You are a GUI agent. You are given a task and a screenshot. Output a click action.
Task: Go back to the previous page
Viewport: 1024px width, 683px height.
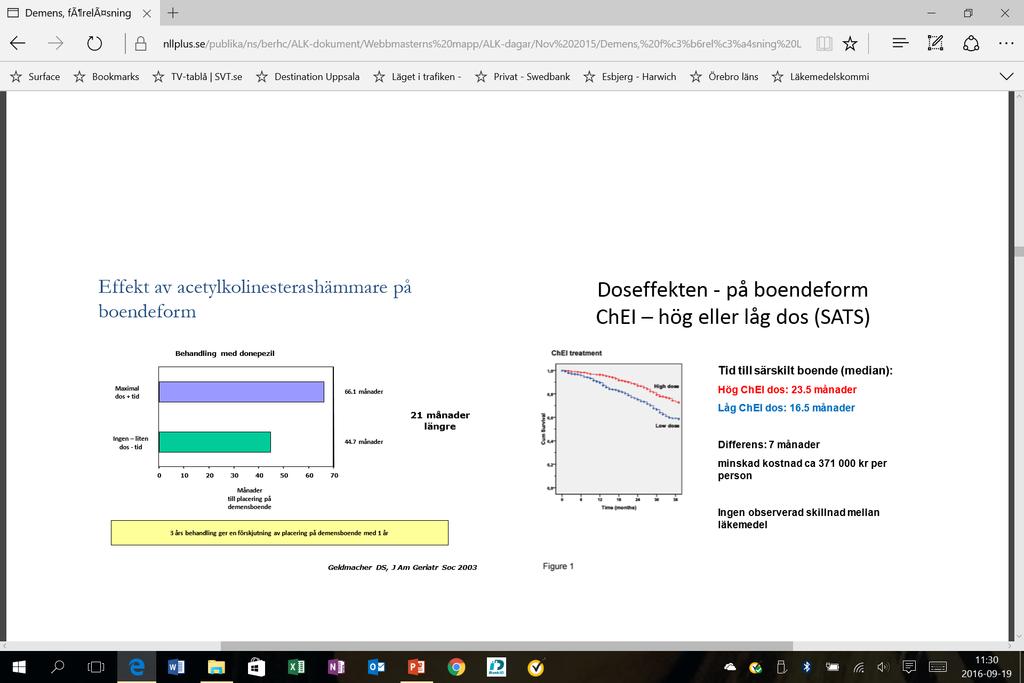[18, 44]
